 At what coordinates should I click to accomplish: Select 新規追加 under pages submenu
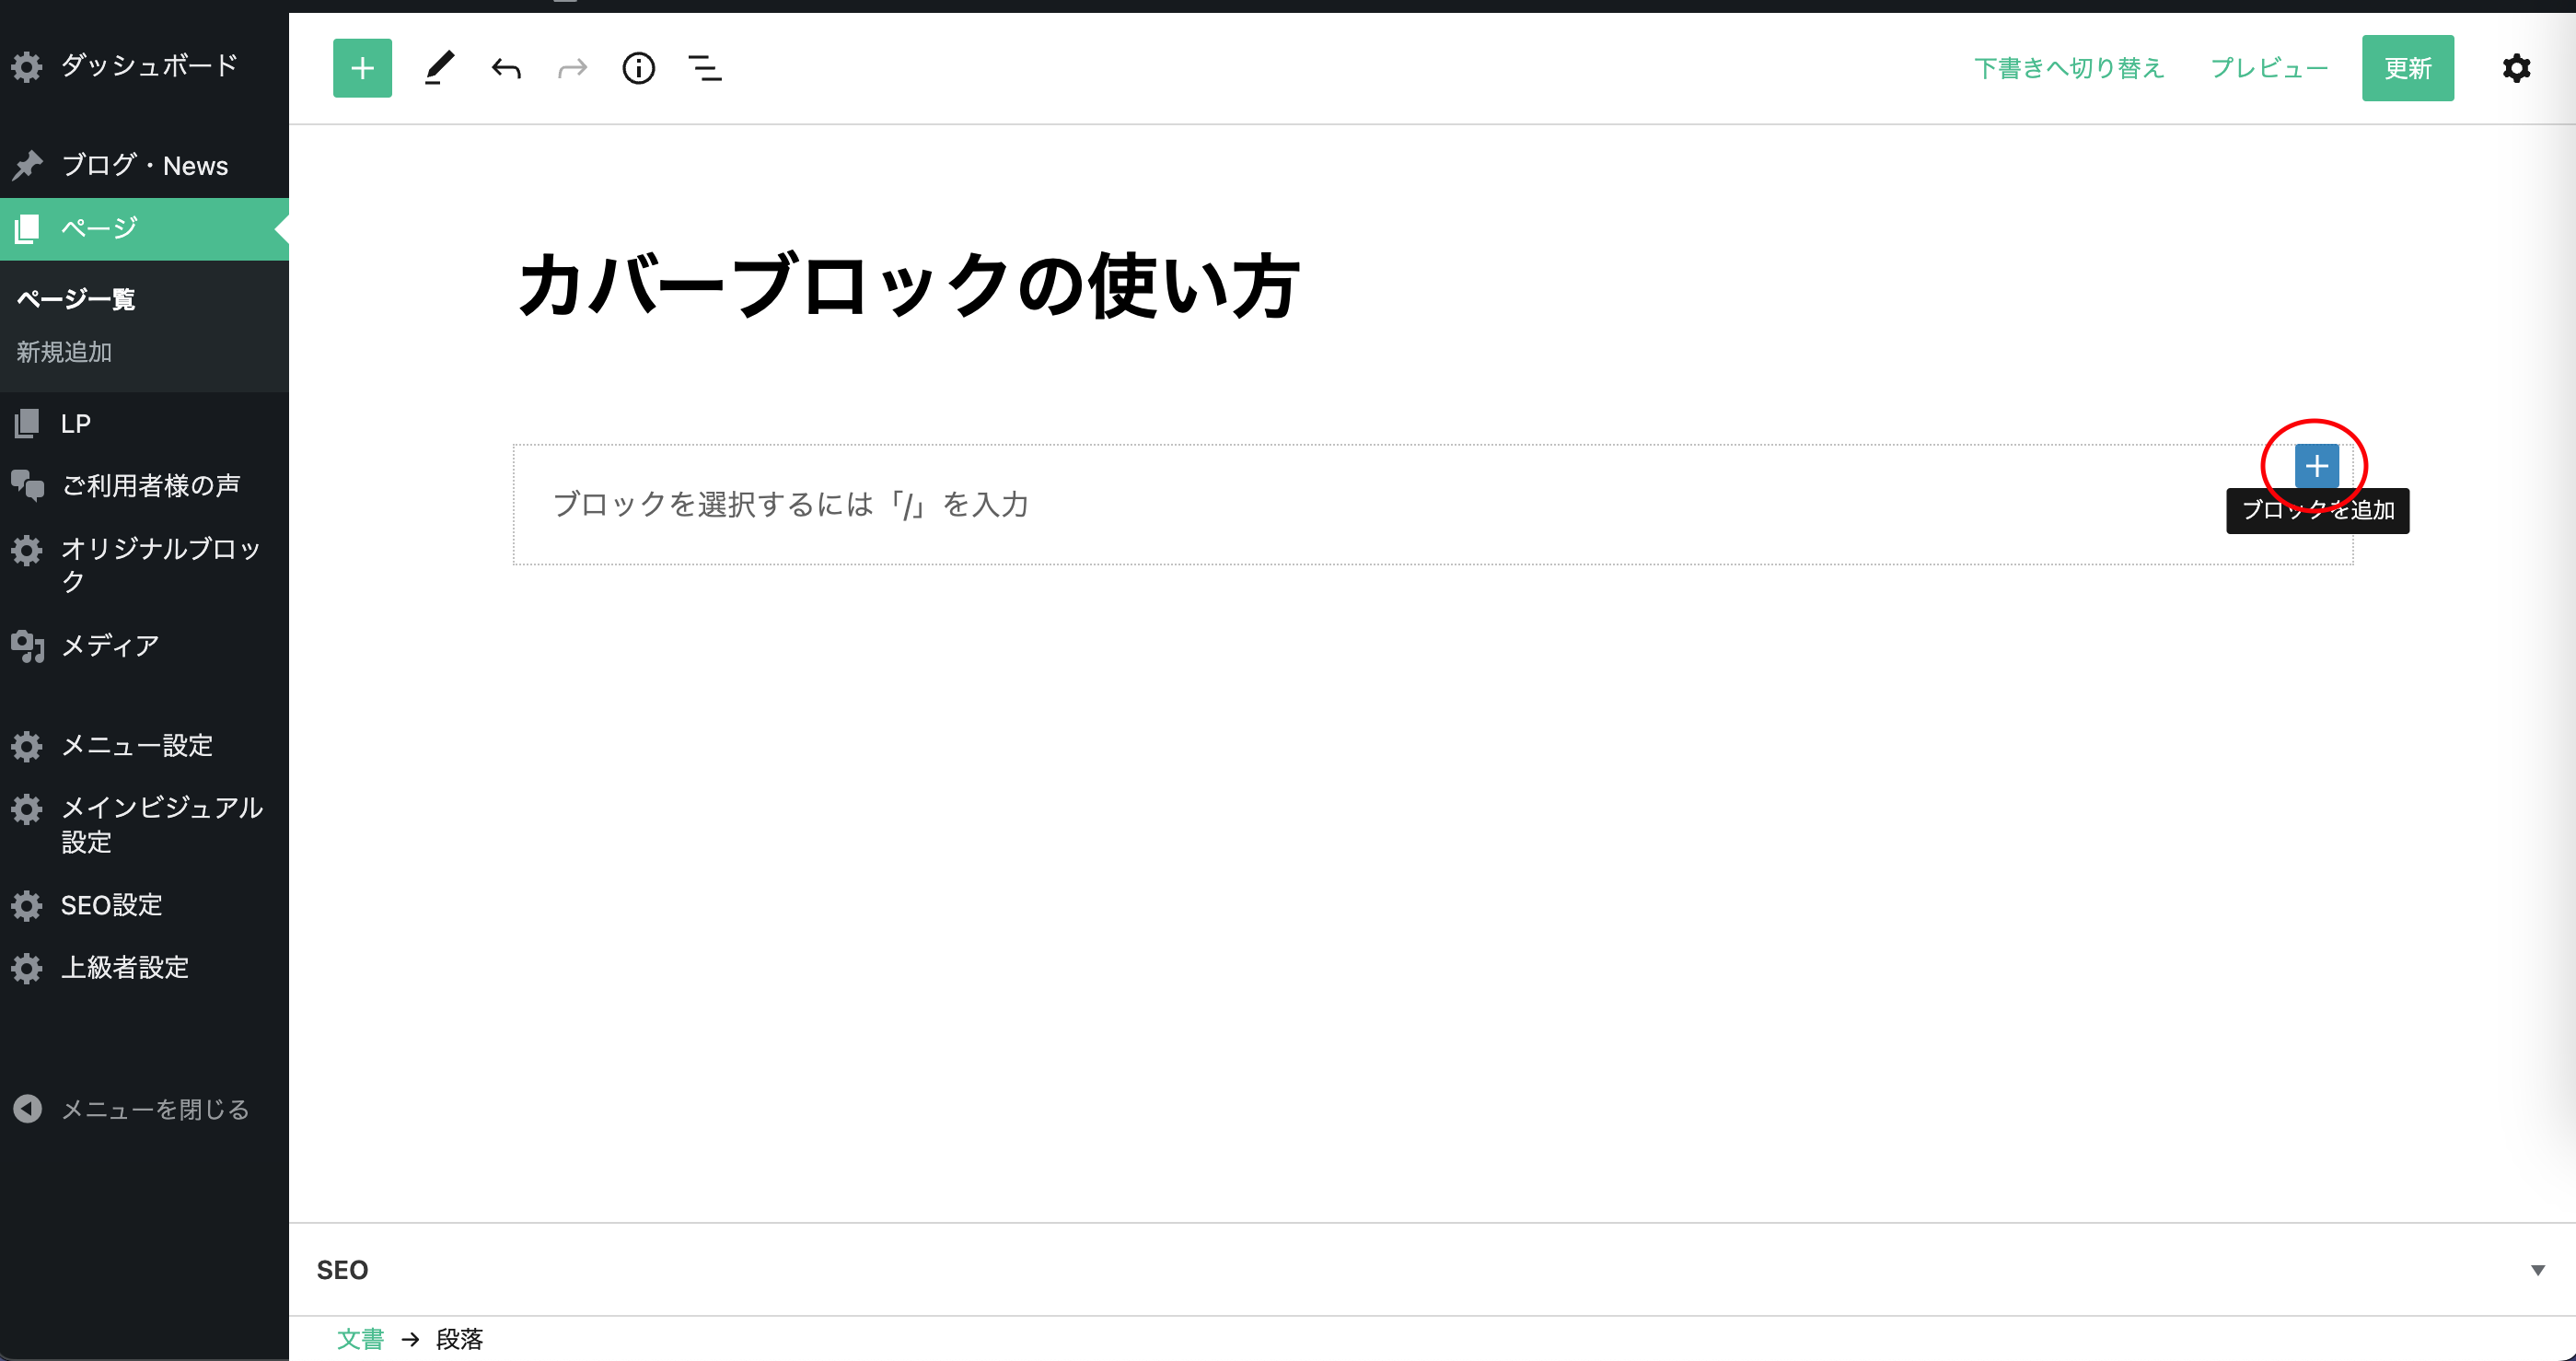[x=64, y=352]
